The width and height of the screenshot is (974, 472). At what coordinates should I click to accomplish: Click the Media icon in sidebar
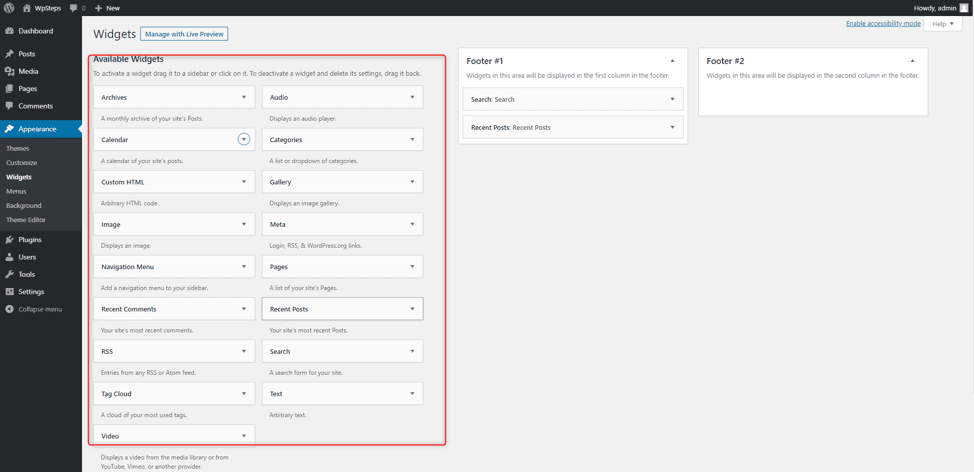[x=9, y=71]
